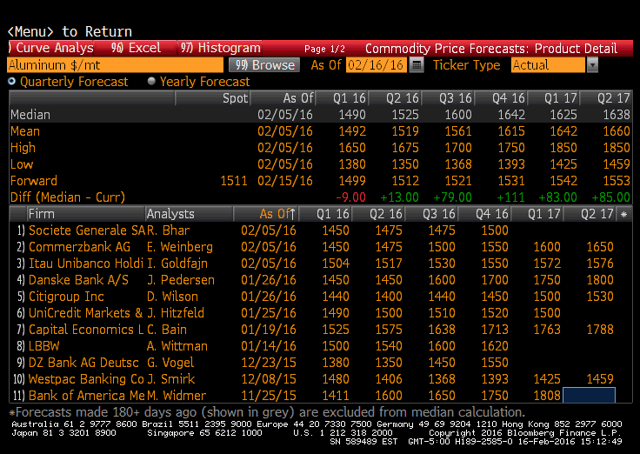
Task: Click the -9.00 Q1 16 difference value
Action: (x=351, y=198)
